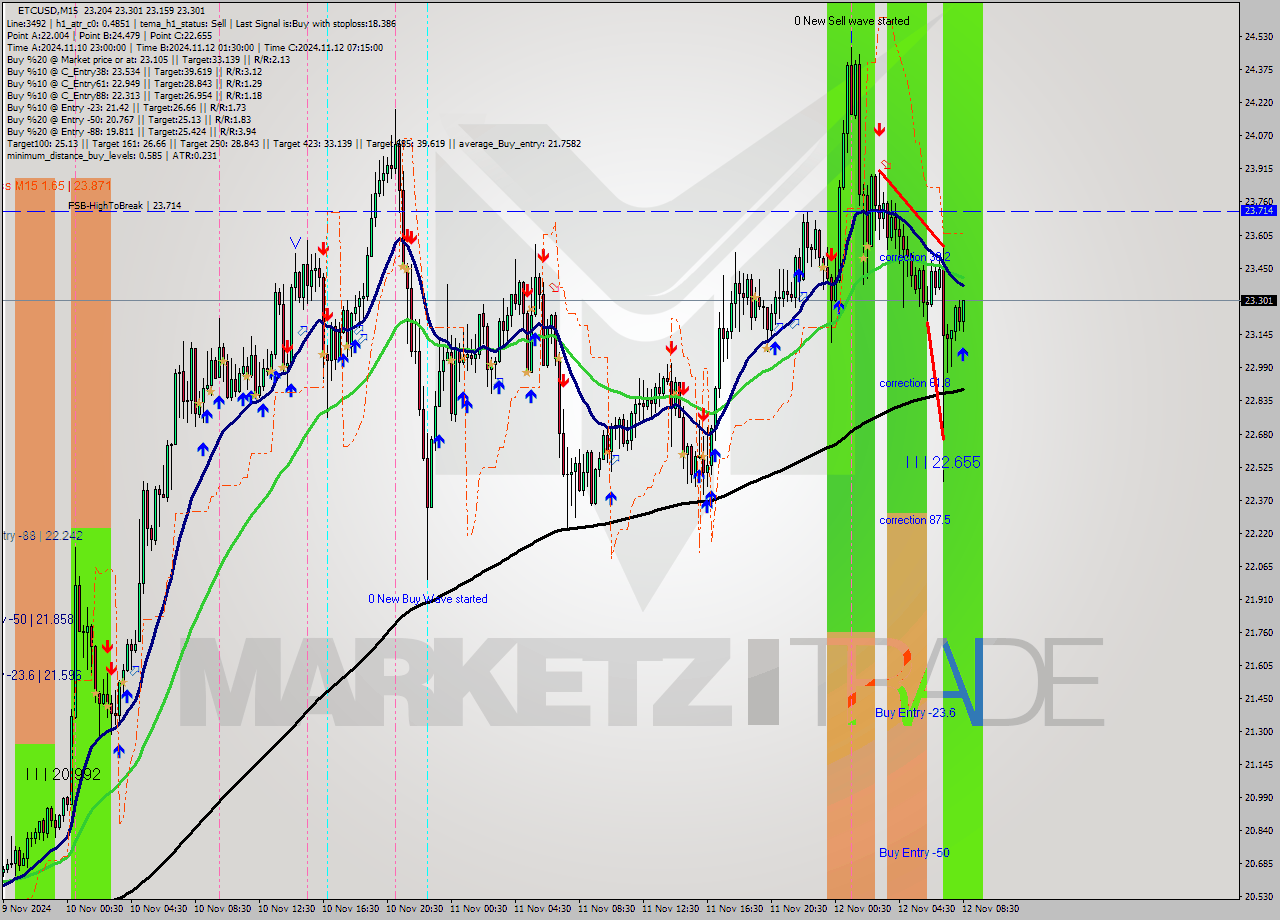Image resolution: width=1280 pixels, height=920 pixels.
Task: Select the 'correction 87.5' label
Action: pos(914,520)
